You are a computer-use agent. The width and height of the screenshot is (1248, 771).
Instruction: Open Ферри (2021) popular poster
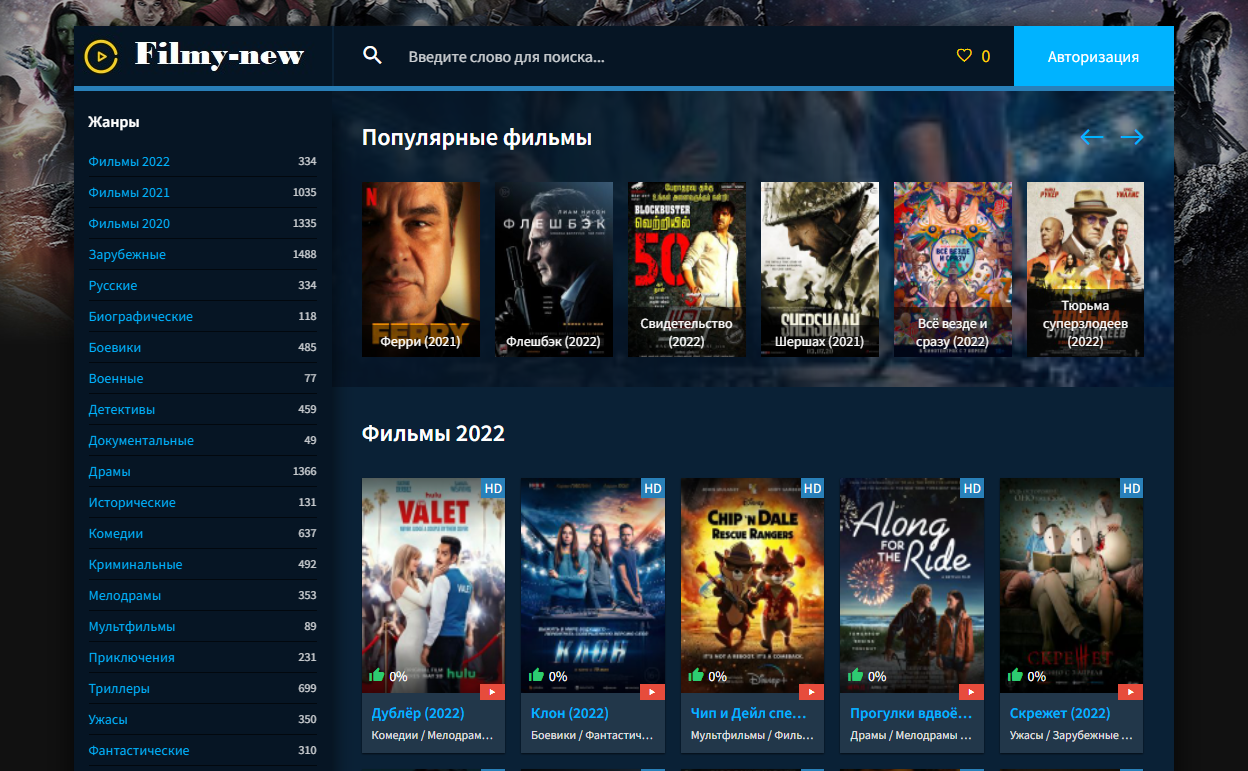421,269
